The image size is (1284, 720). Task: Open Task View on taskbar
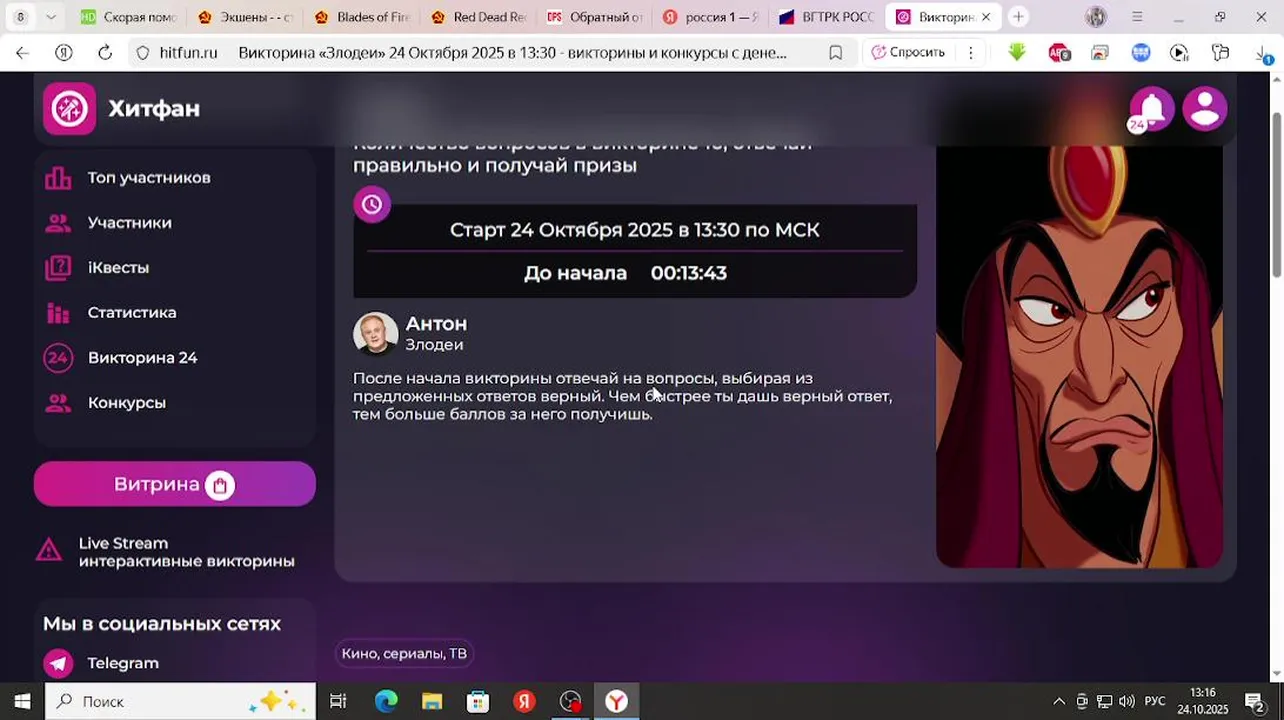(338, 701)
